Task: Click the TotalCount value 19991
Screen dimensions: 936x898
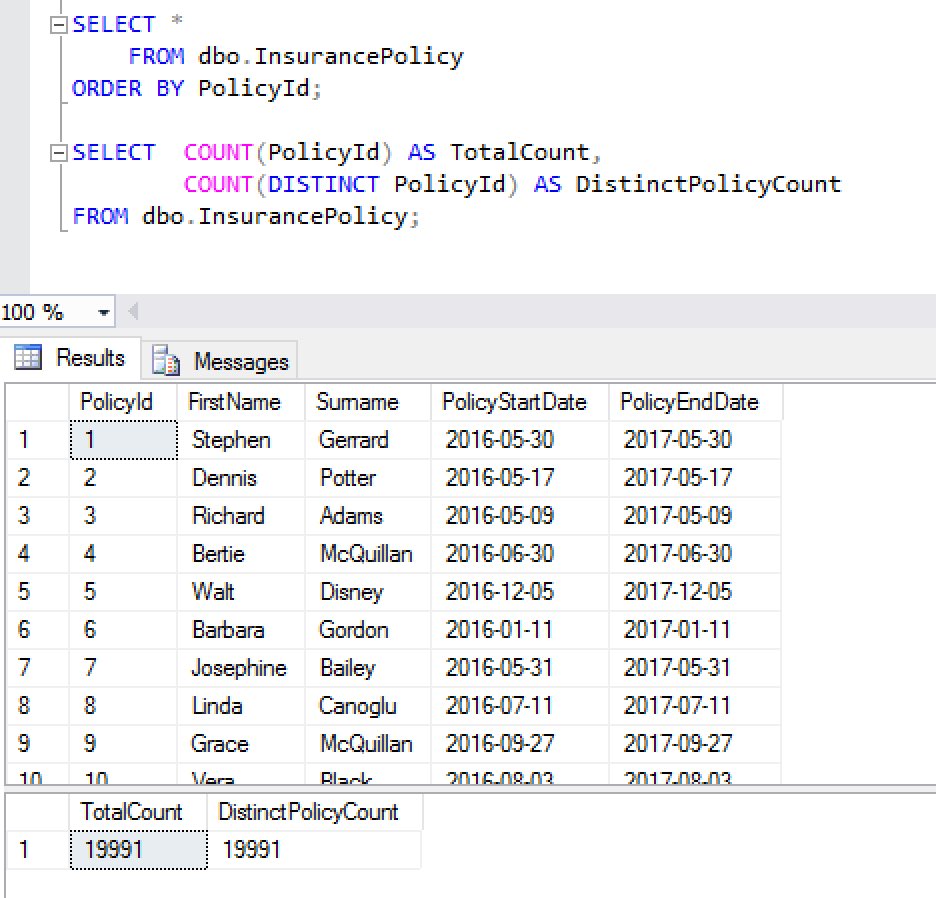Action: pos(138,850)
